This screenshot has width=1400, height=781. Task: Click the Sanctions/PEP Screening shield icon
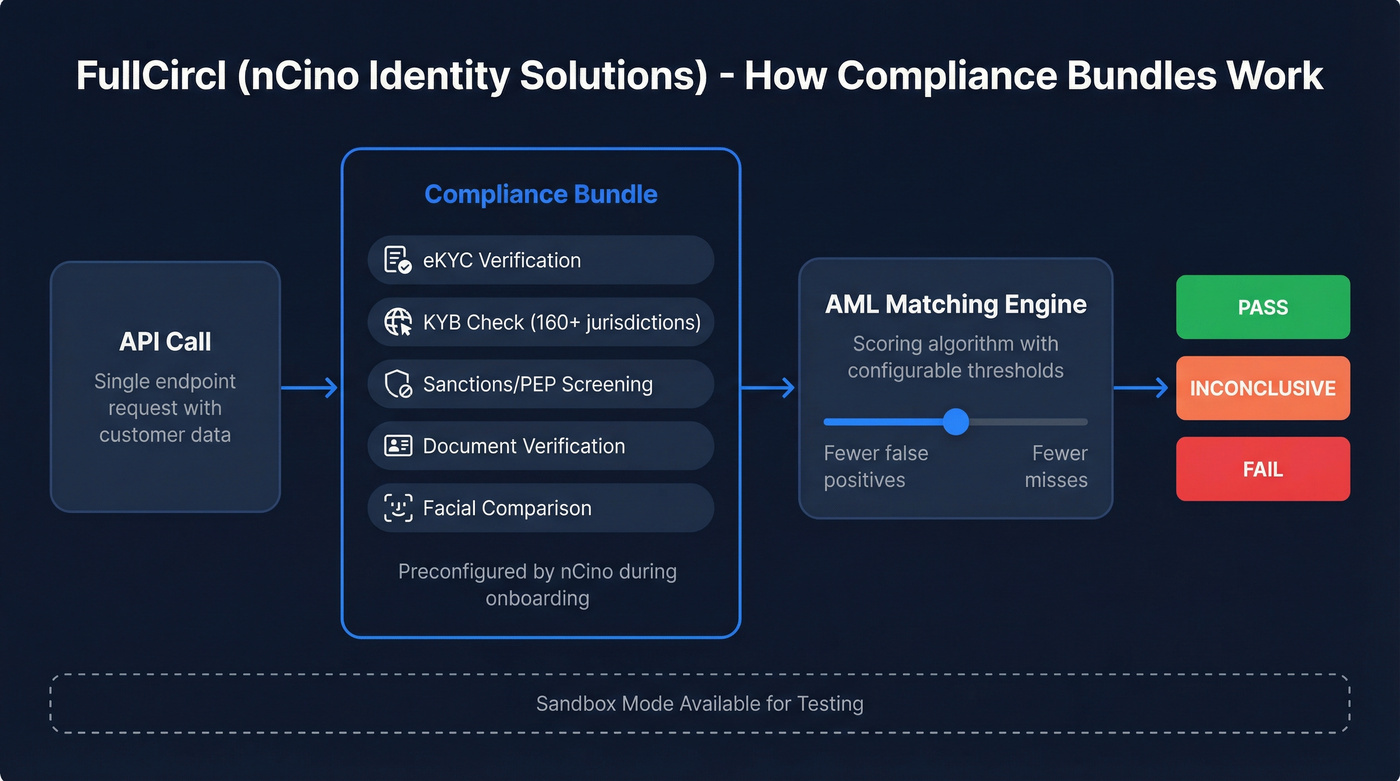pyautogui.click(x=398, y=384)
